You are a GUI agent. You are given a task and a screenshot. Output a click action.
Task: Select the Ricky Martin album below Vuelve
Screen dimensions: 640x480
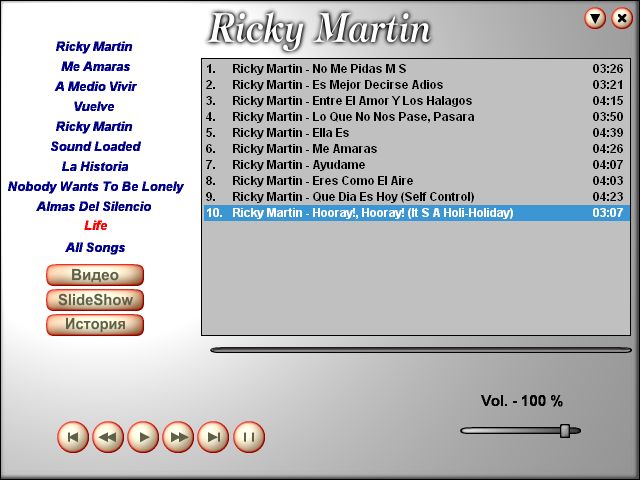94,127
